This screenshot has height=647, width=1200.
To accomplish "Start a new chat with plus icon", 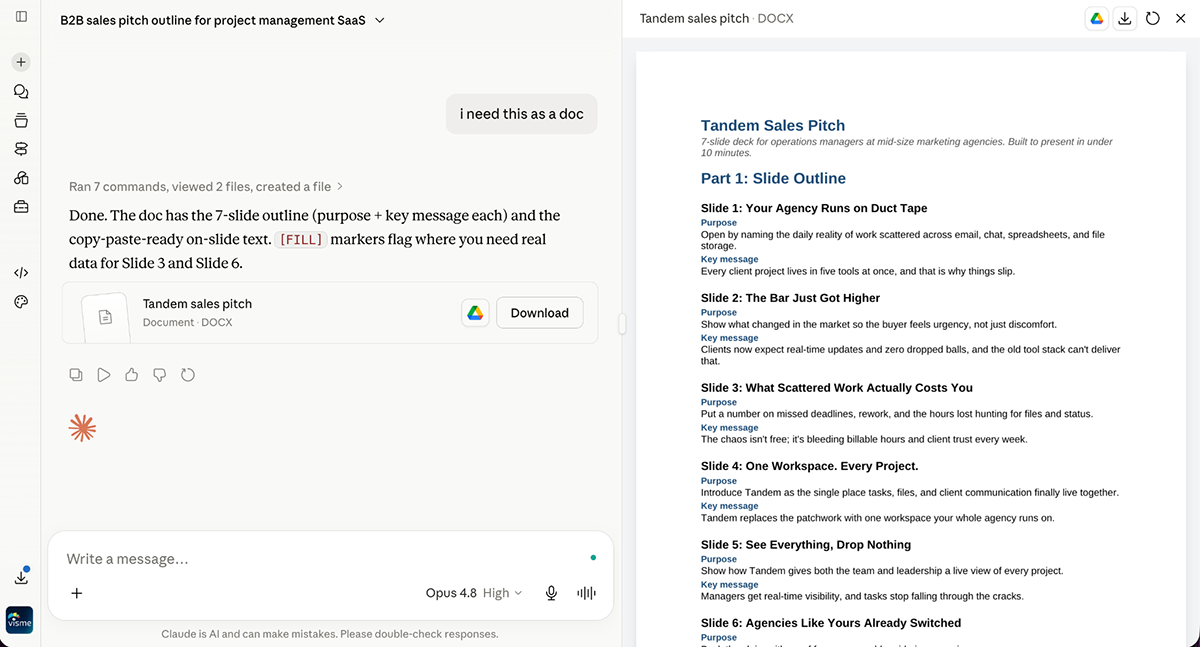I will [x=21, y=62].
